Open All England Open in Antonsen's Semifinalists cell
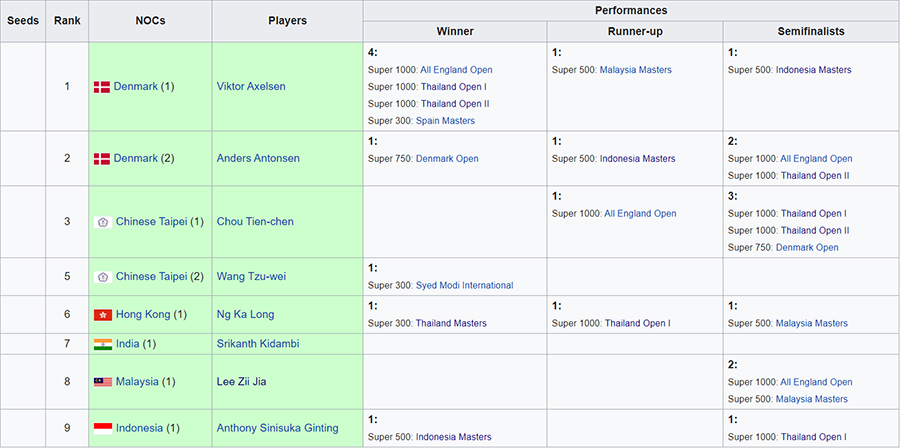Screen dimensions: 900x448 pyautogui.click(x=816, y=159)
